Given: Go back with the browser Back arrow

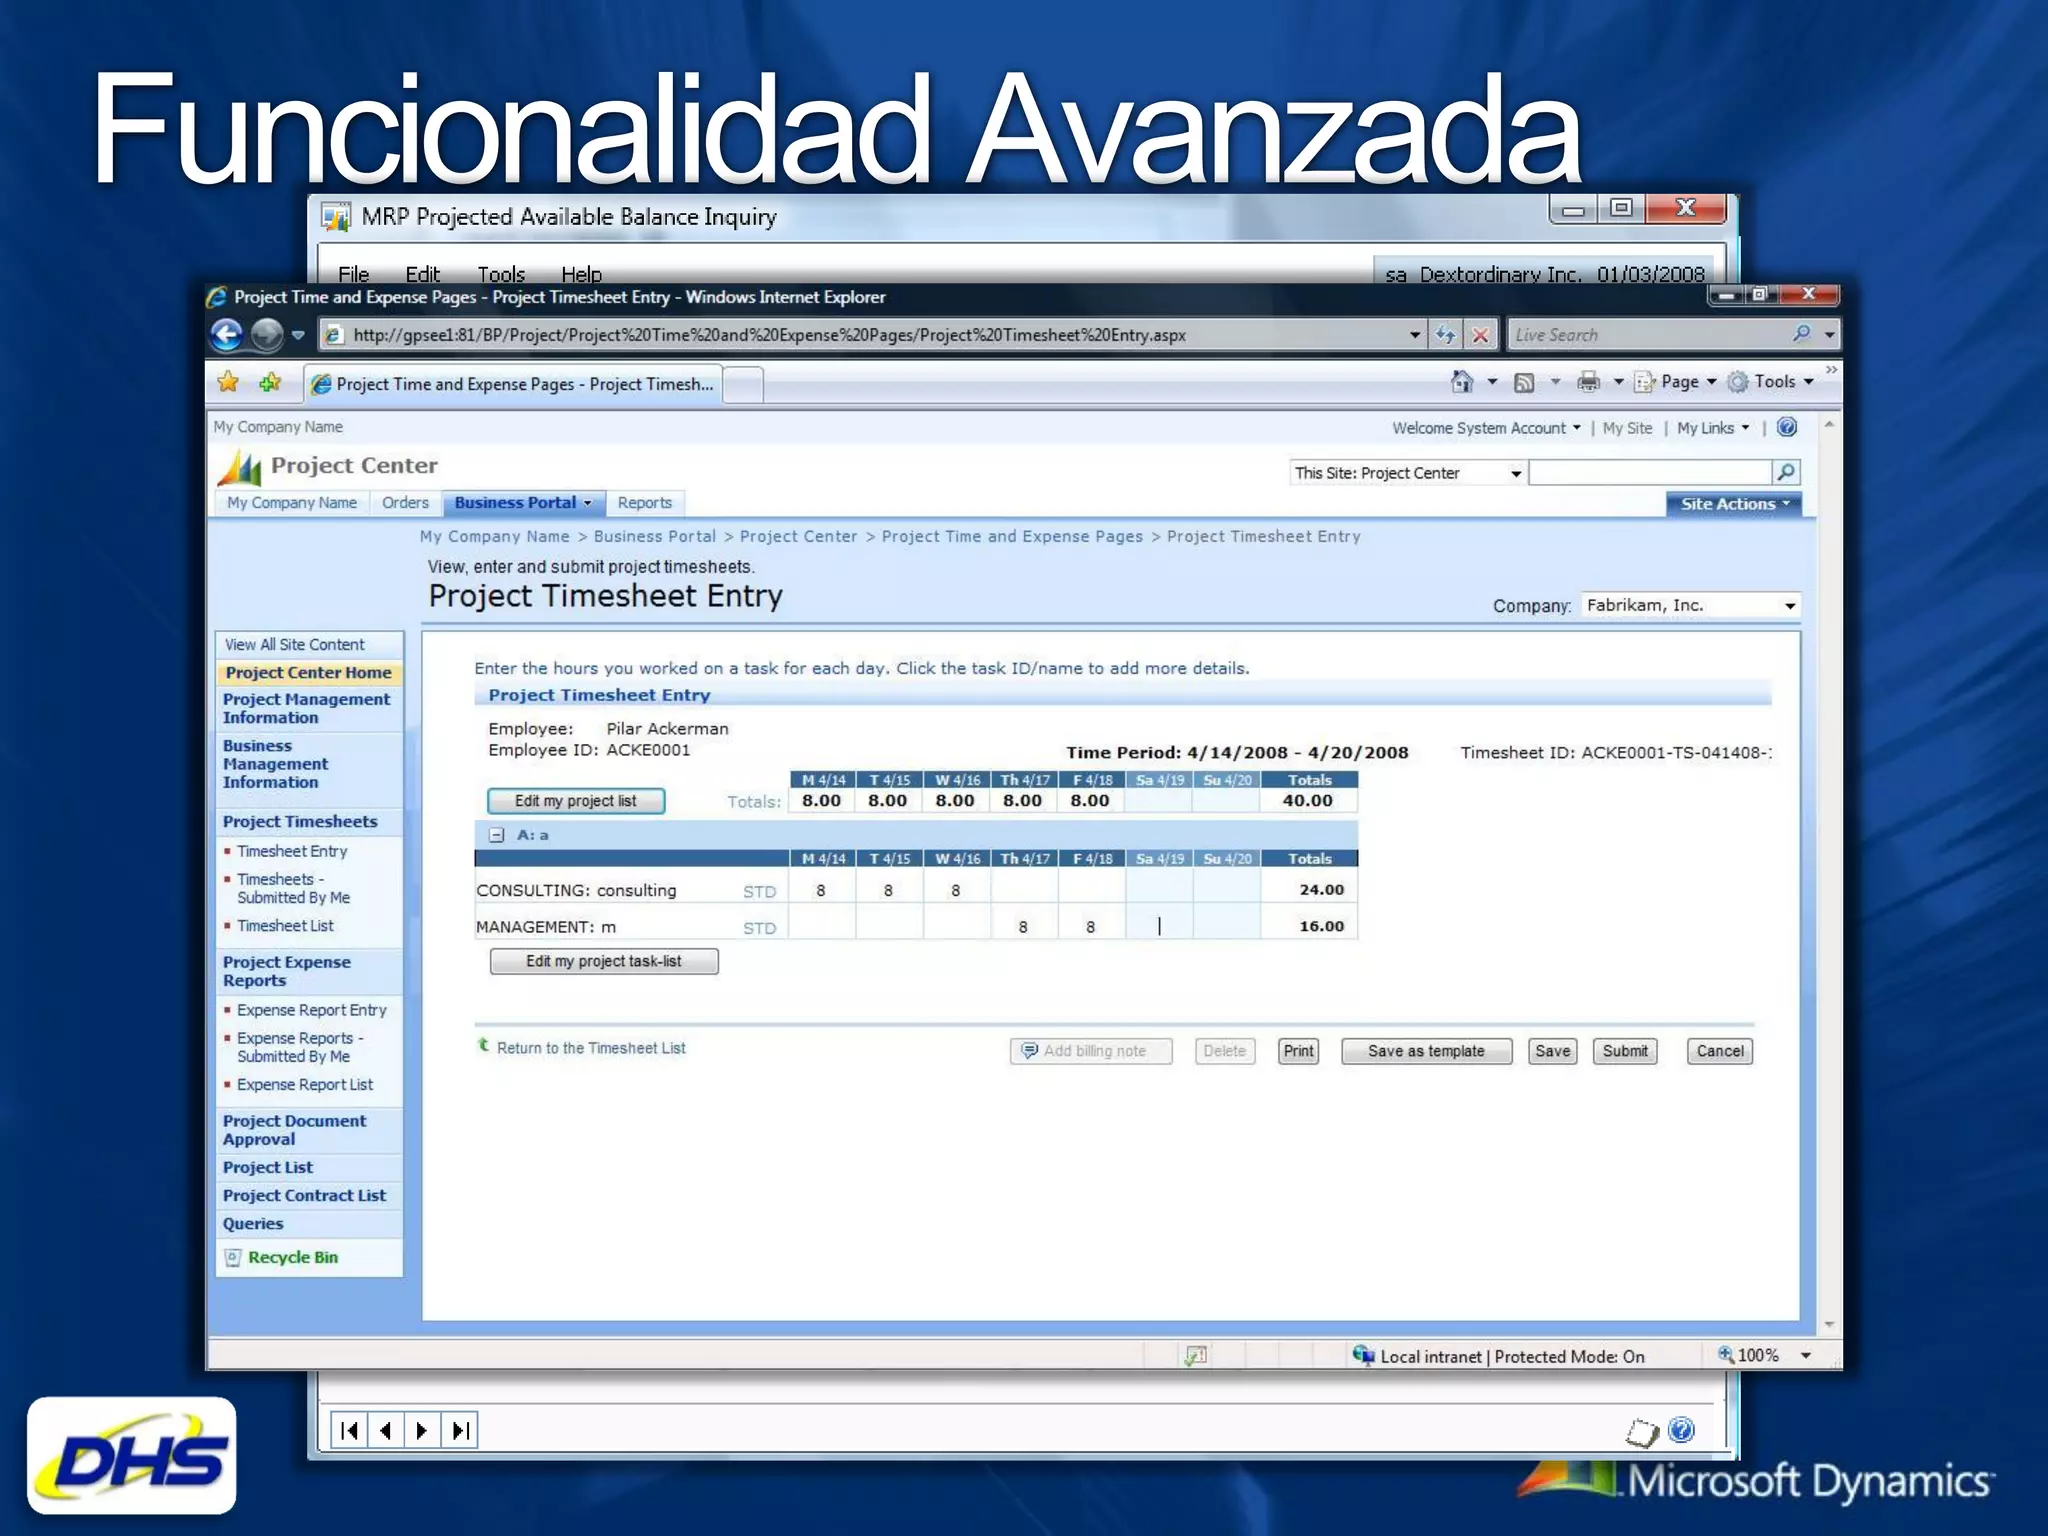Looking at the screenshot, I should click(227, 334).
